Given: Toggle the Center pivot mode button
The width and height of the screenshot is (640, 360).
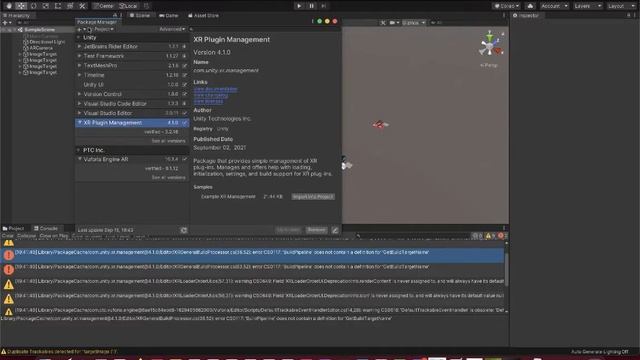Looking at the screenshot, I should pos(104,6).
